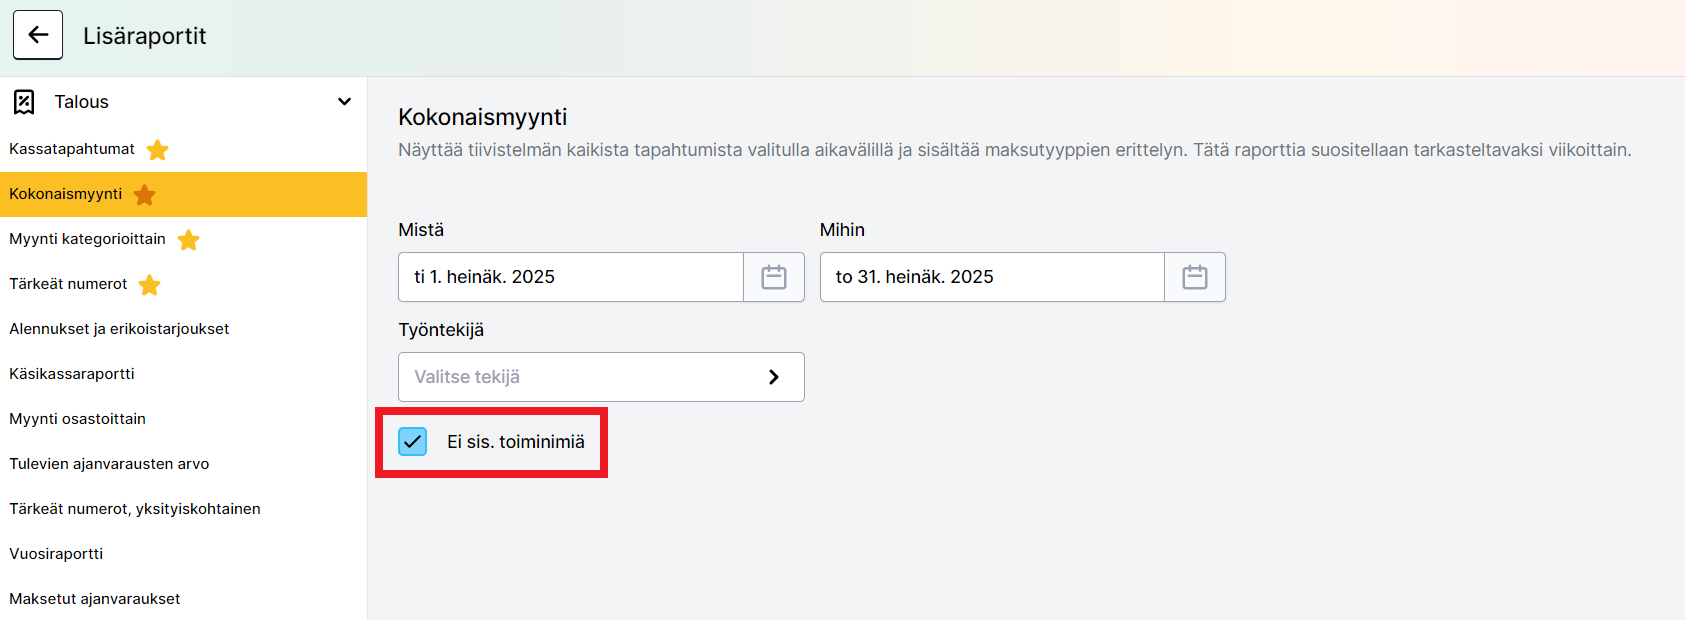The height and width of the screenshot is (620, 1685).
Task: Open the Myynti osastoittain report
Action: point(78,419)
